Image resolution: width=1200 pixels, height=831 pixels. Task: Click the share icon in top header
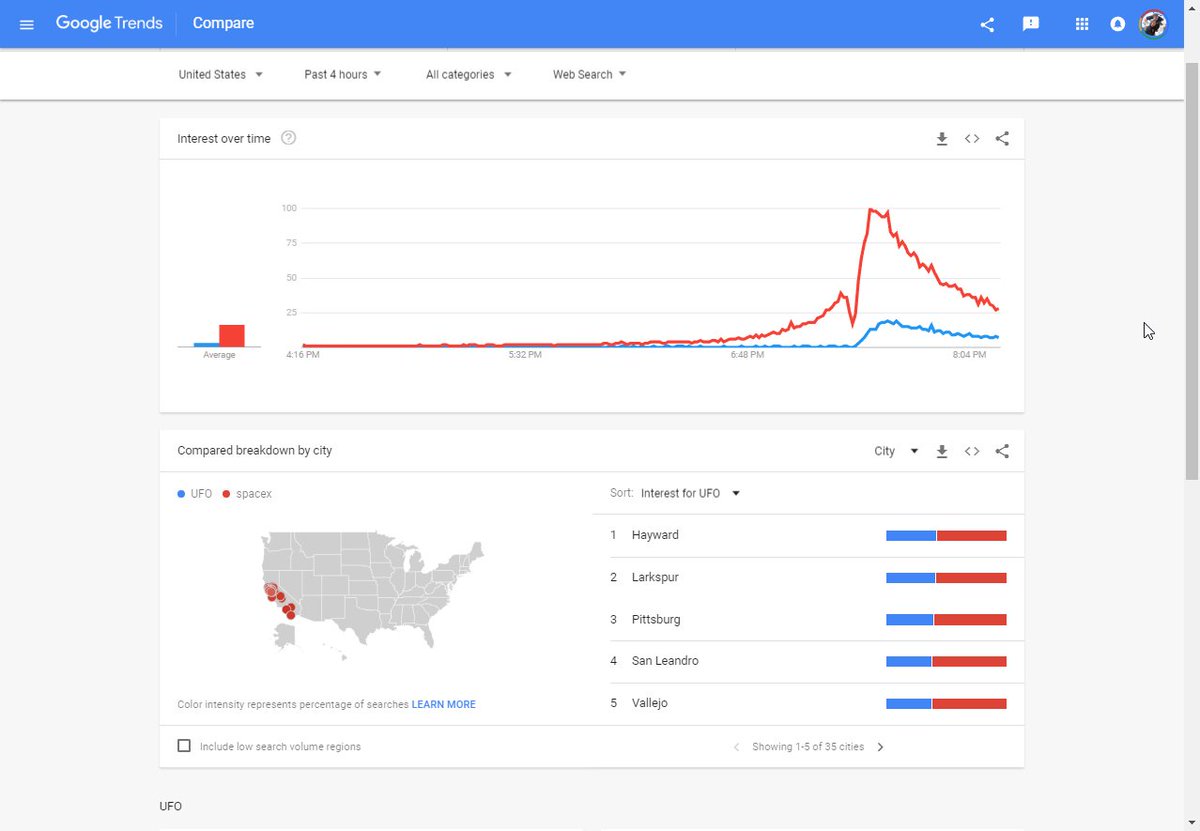pos(987,24)
